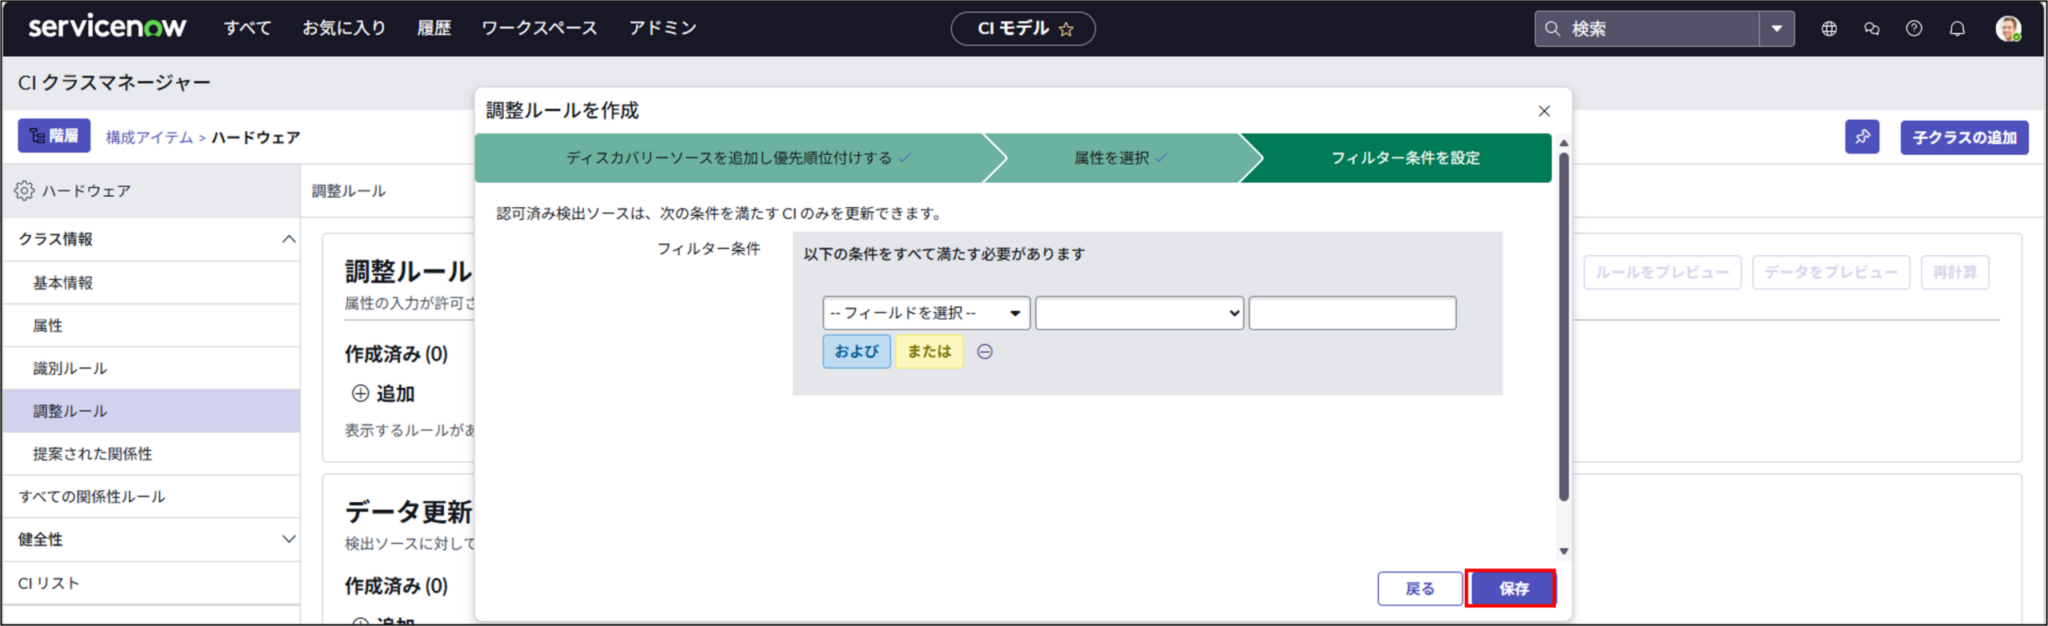The width and height of the screenshot is (2048, 626).
Task: Select 識別ルール in the sidebar
Action: (x=151, y=369)
